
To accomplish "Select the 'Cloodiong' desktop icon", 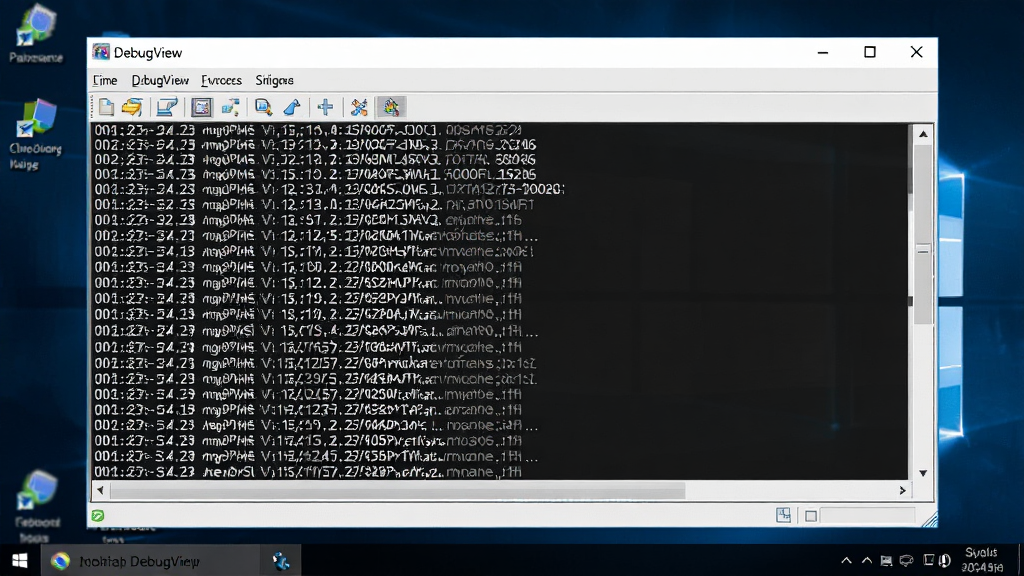I will point(36,134).
